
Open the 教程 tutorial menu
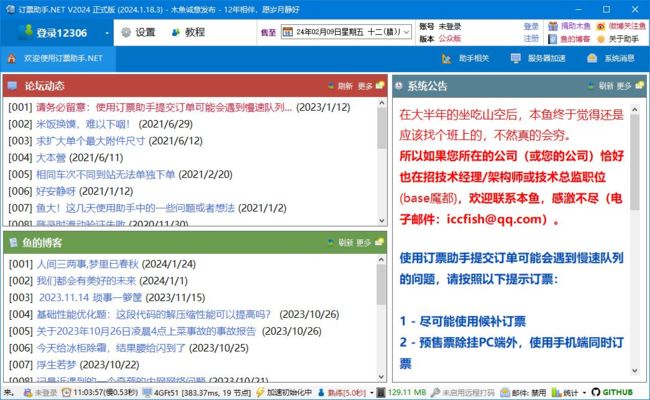188,32
